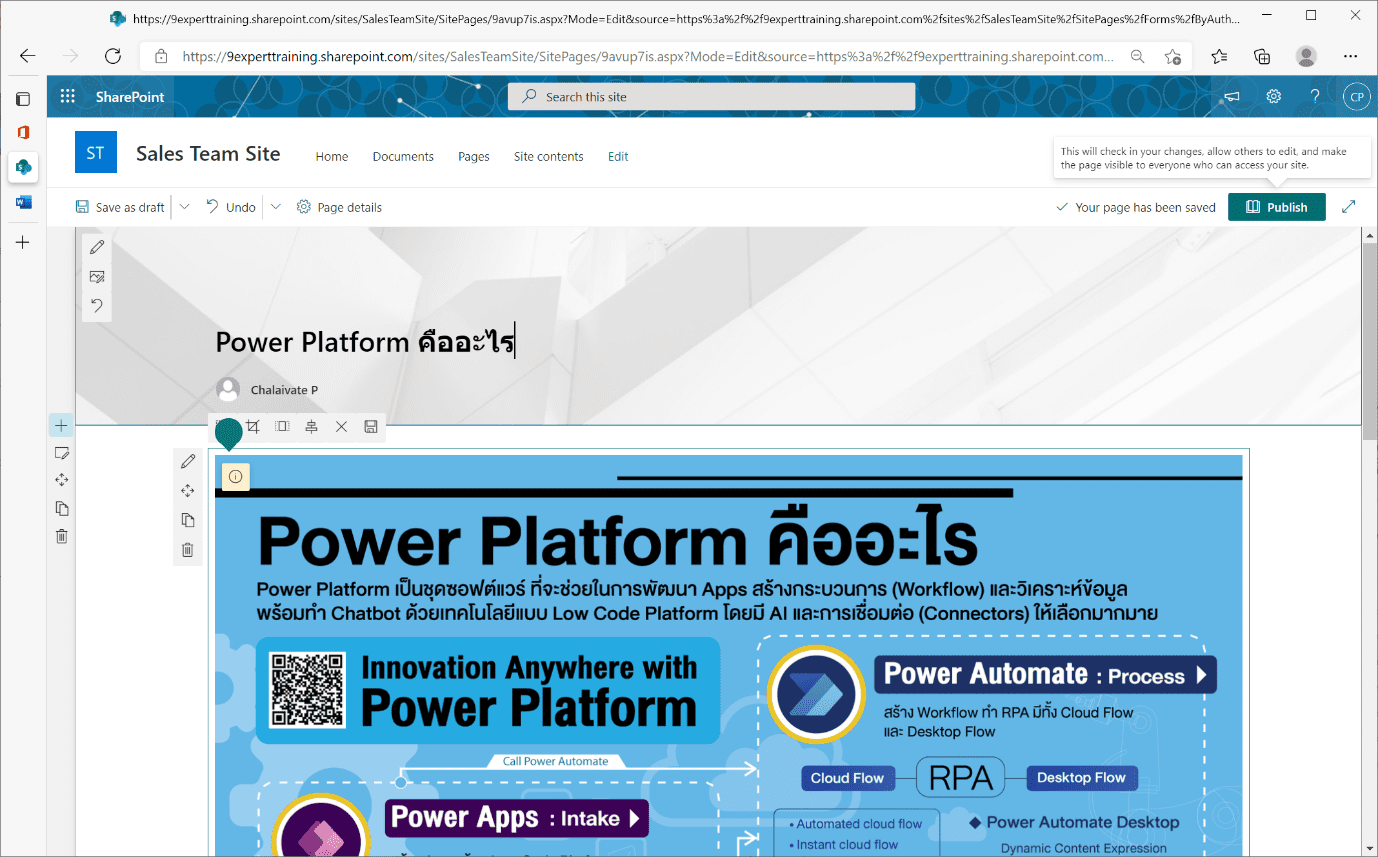Center the image with the align icon
1378x857 pixels.
pyautogui.click(x=311, y=427)
